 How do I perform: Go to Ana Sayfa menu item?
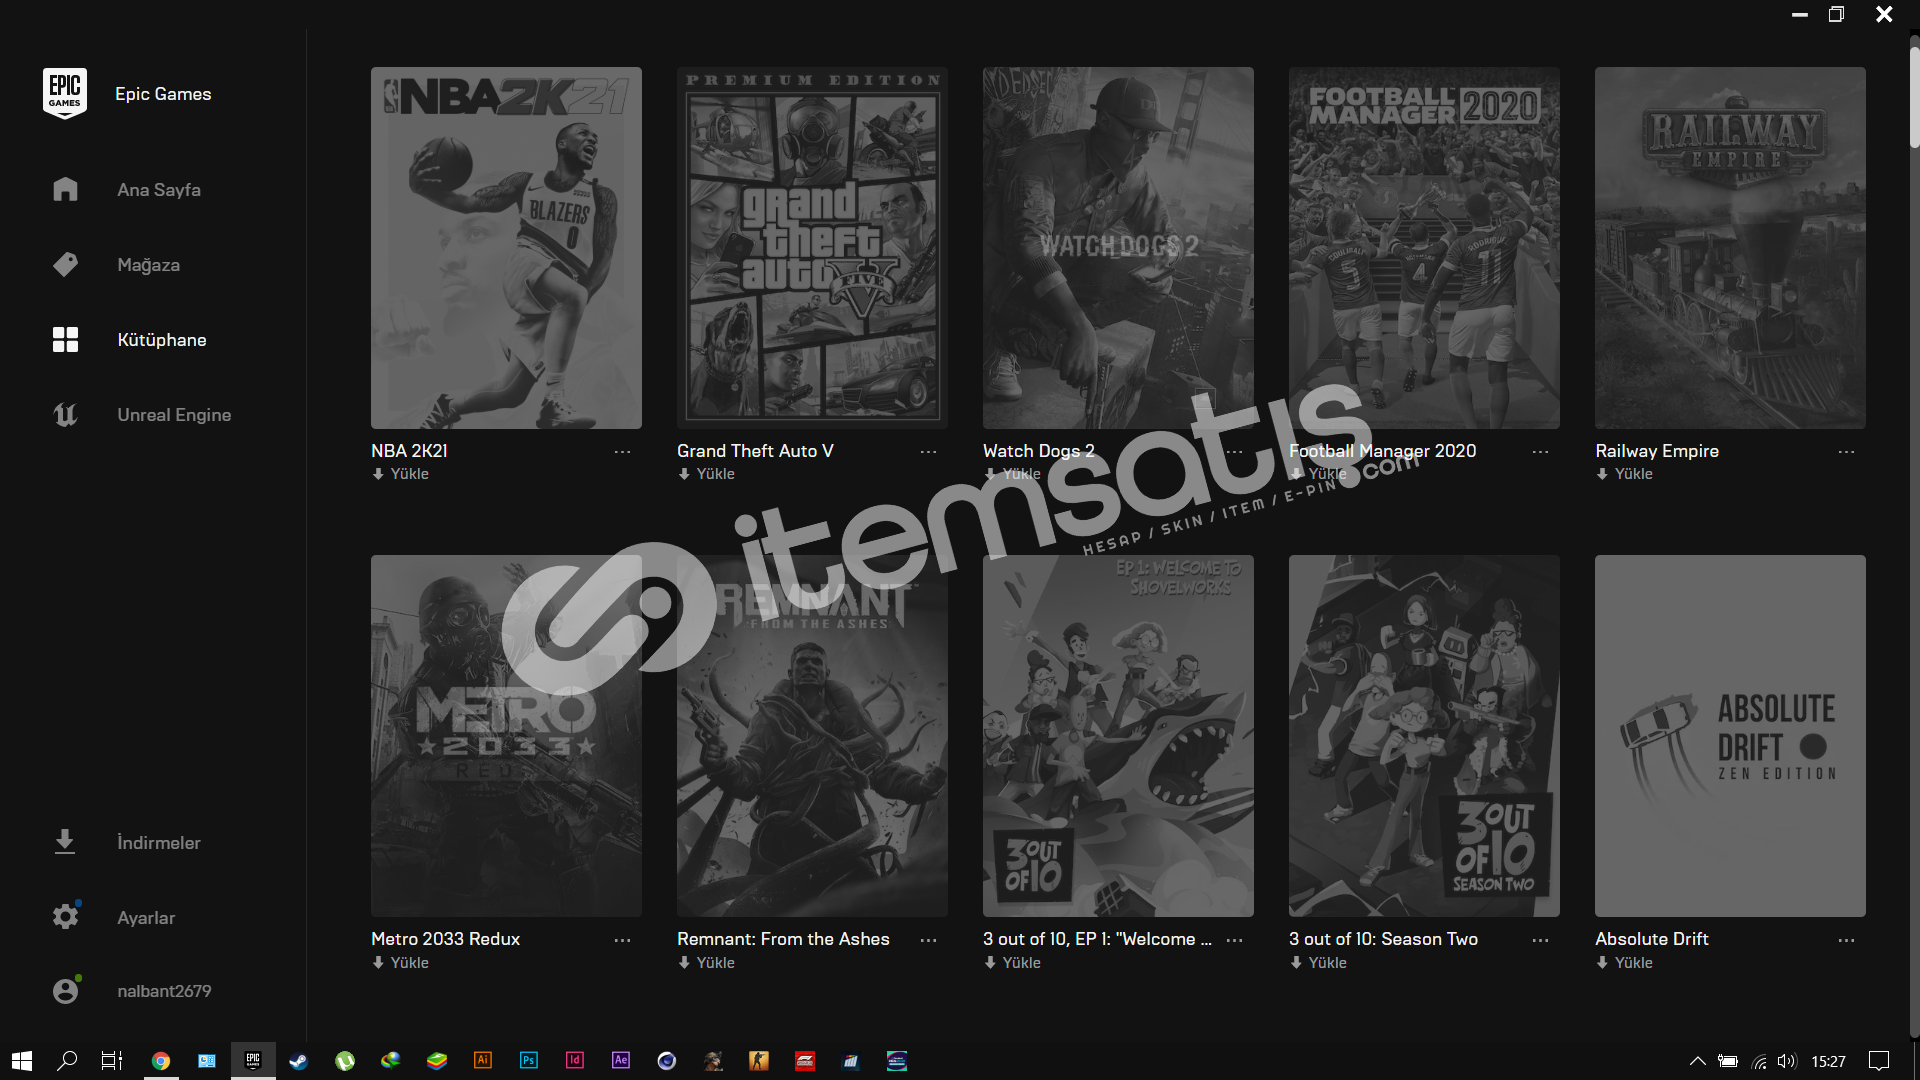click(159, 189)
